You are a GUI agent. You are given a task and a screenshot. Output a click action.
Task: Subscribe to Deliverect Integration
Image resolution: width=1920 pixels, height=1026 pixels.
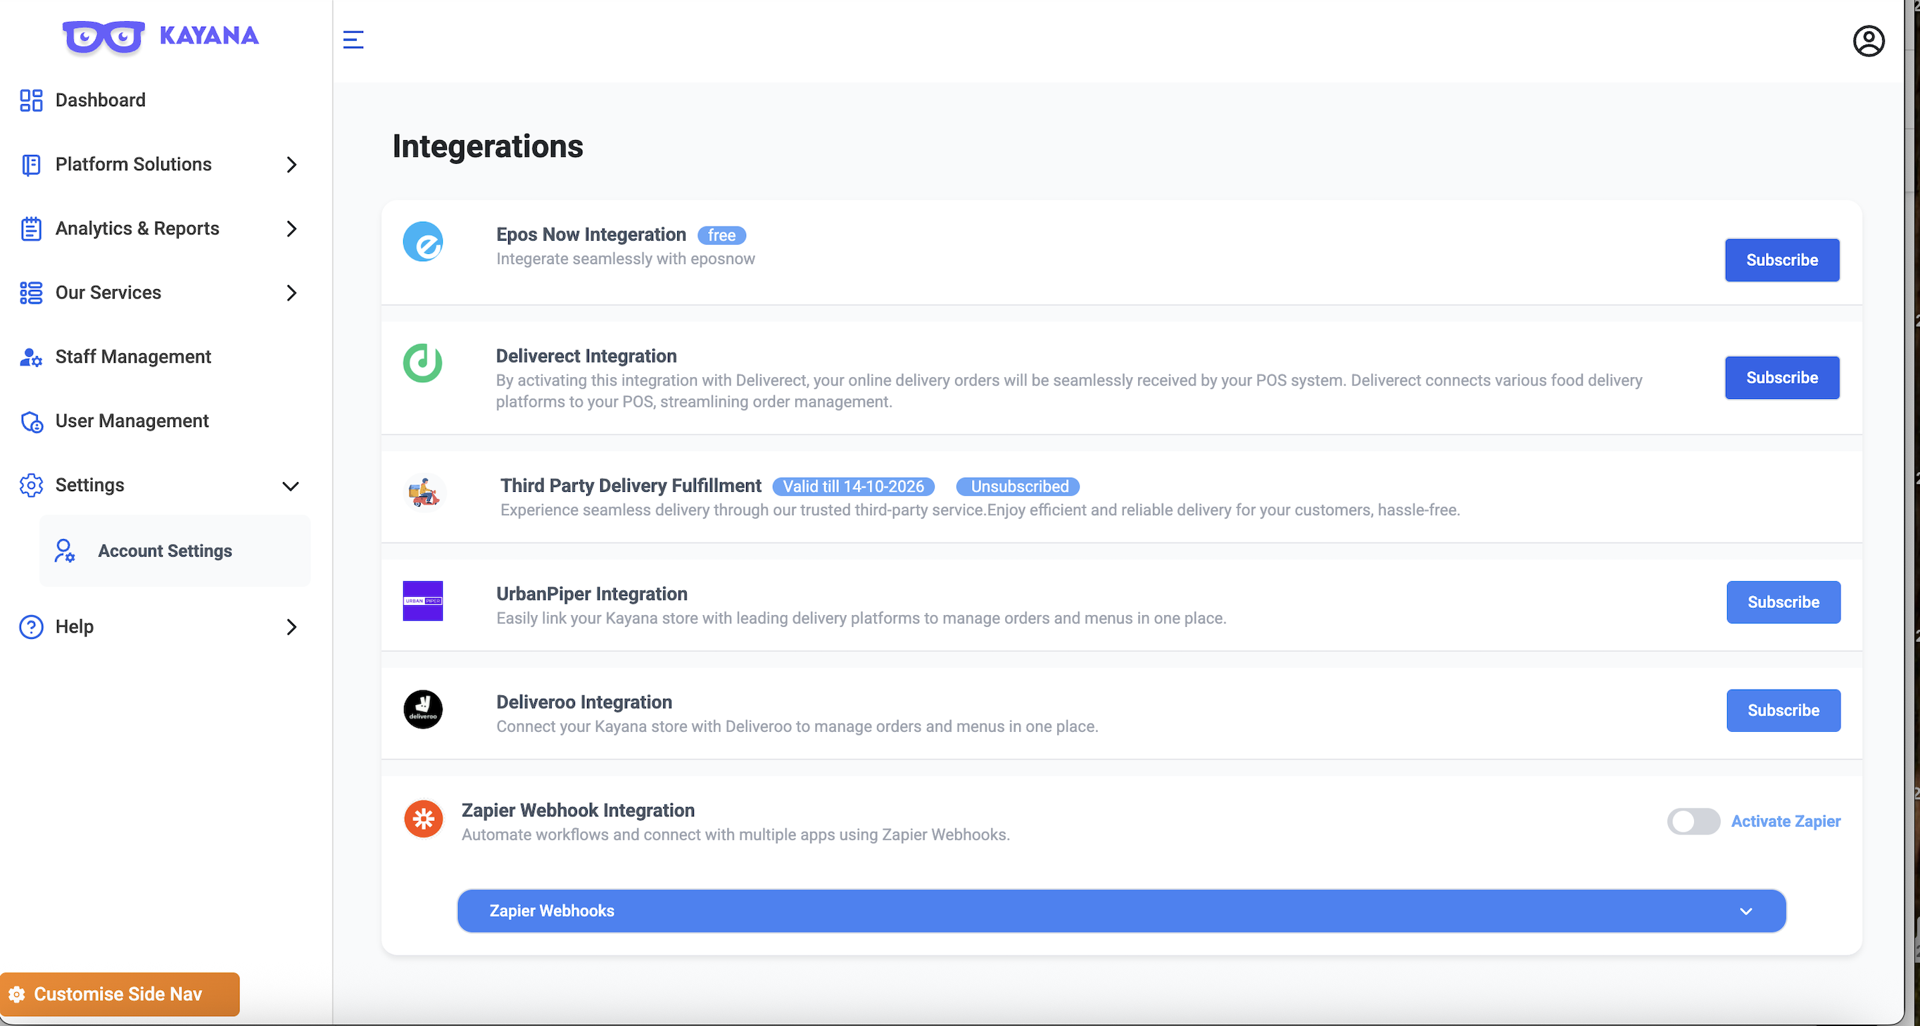(1781, 378)
